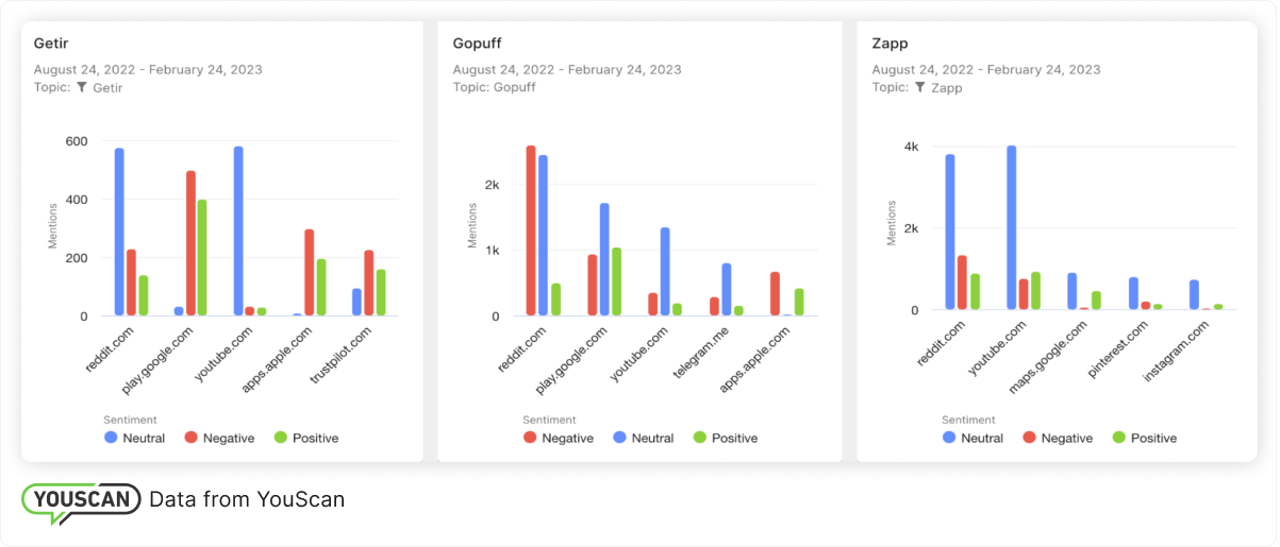The width and height of the screenshot is (1280, 547).
Task: Click the YouScan logo icon
Action: click(x=80, y=501)
